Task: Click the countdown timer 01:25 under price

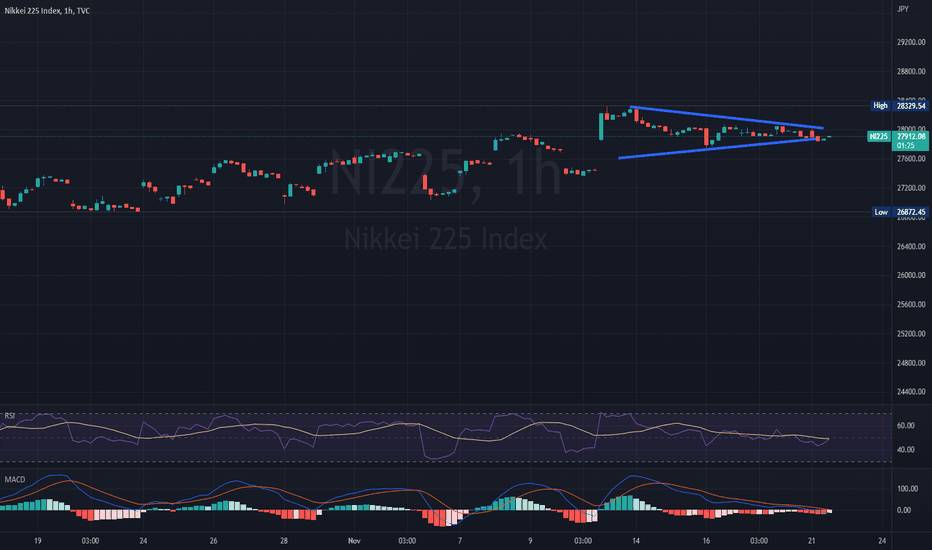Action: [x=905, y=145]
